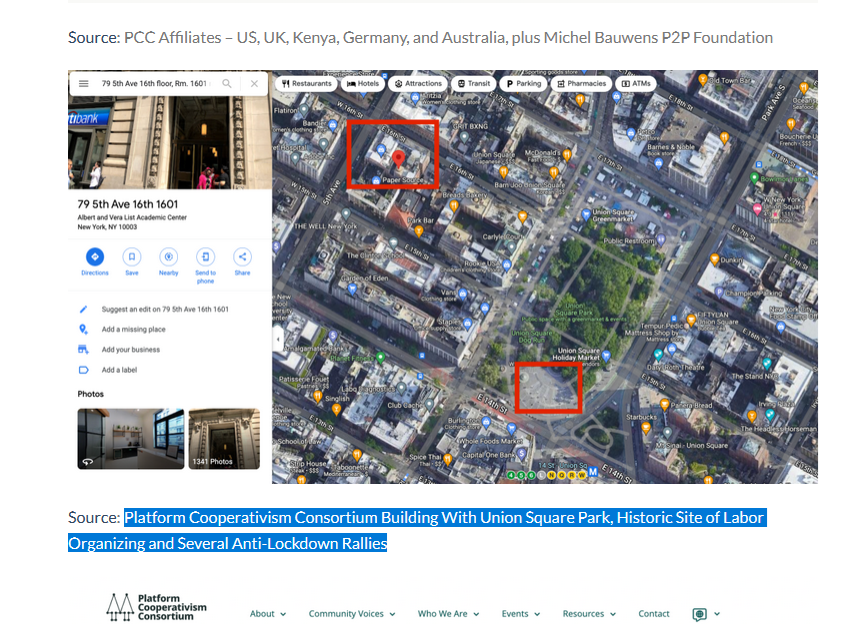Screen dimensions: 845x624
Task: Click the Dunkin map marker
Action: (715, 259)
